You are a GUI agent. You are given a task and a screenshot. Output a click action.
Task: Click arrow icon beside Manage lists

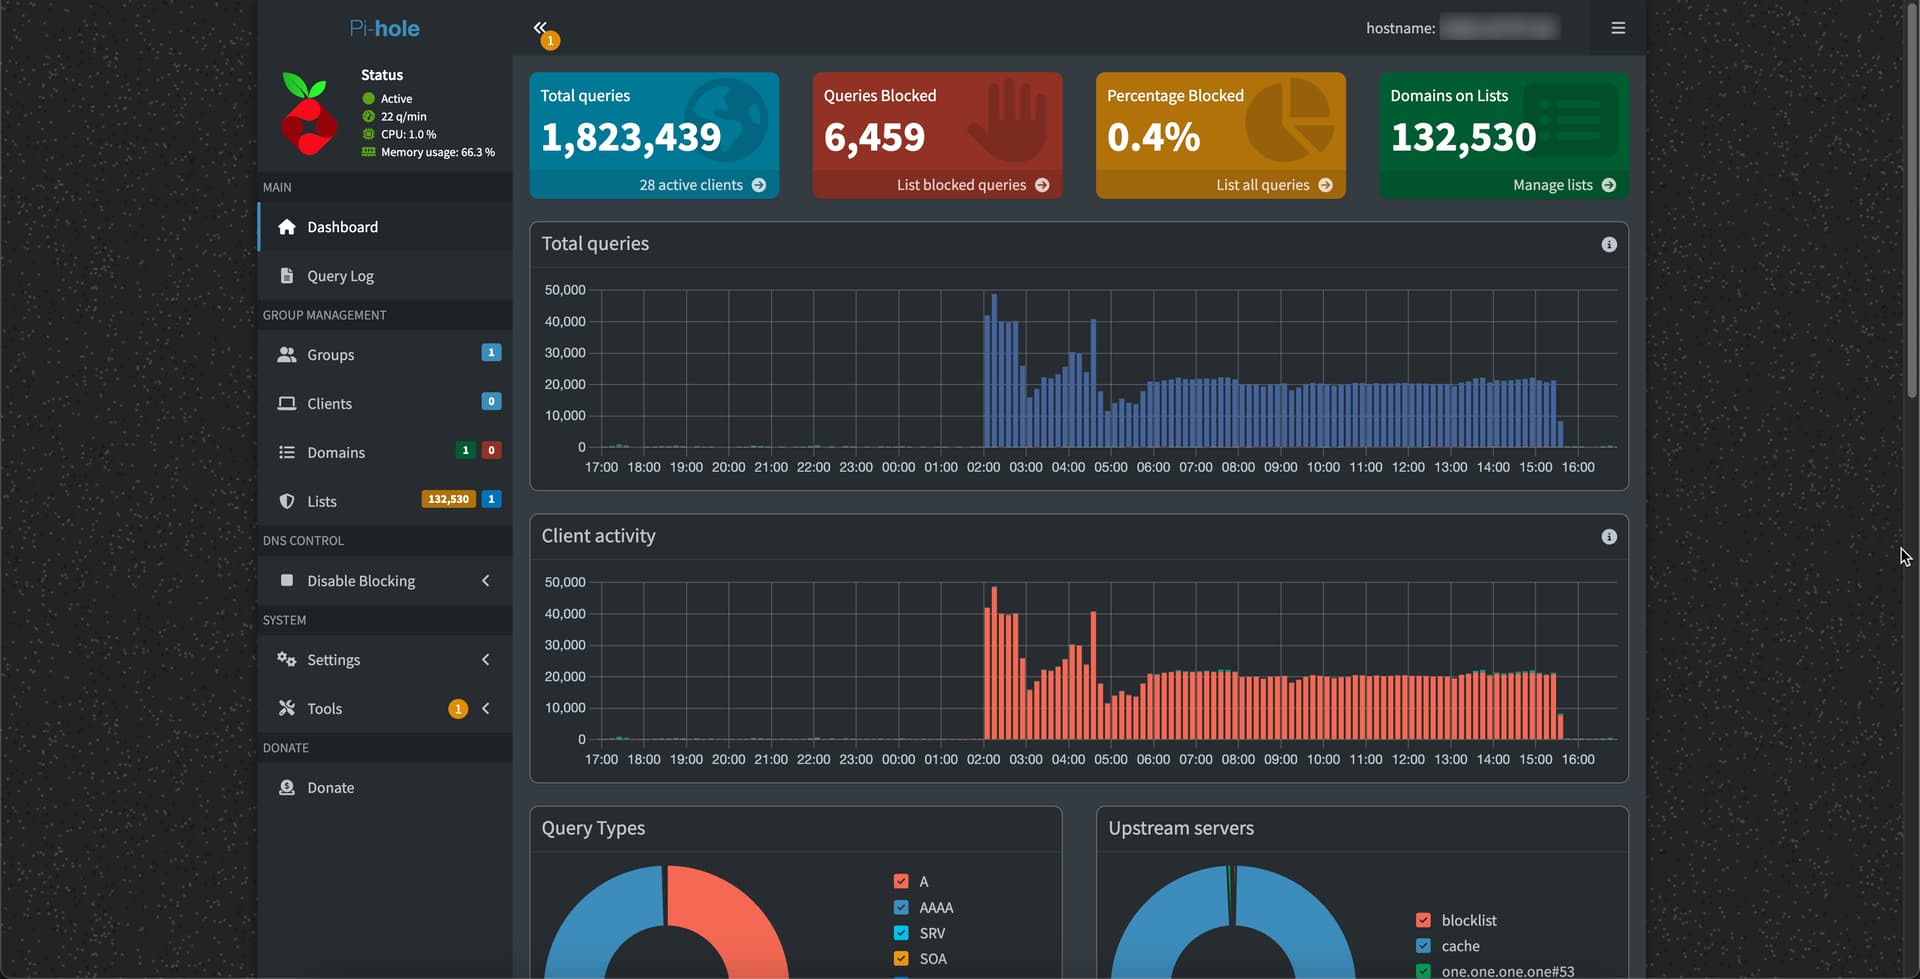(x=1608, y=185)
